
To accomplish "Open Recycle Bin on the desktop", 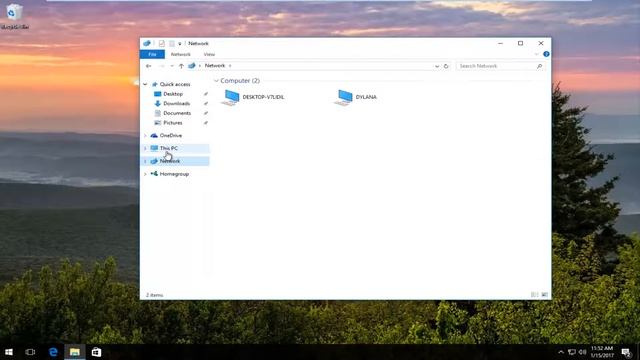I will point(15,16).
